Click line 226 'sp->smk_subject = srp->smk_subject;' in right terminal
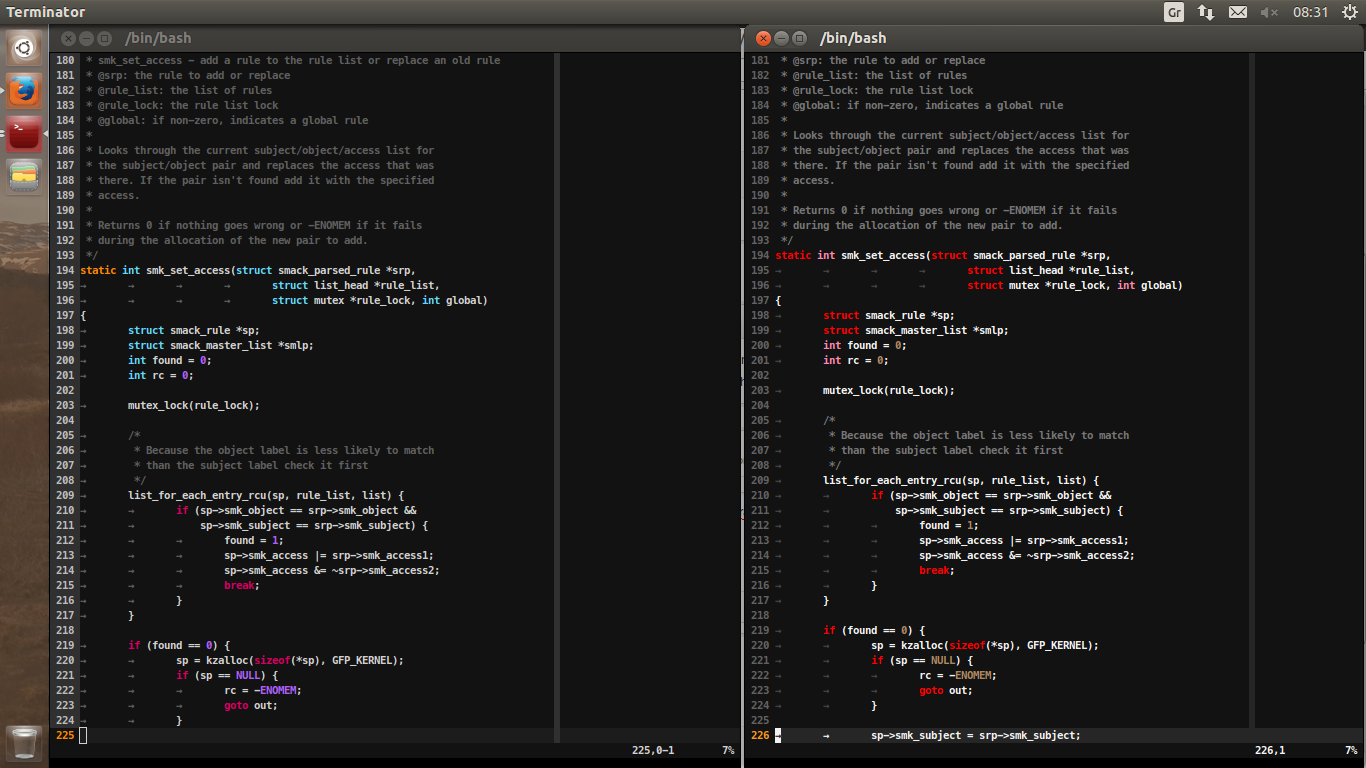 [975, 735]
